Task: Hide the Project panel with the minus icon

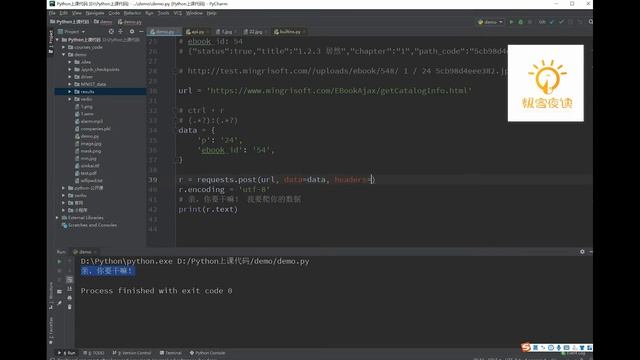Action: point(141,31)
